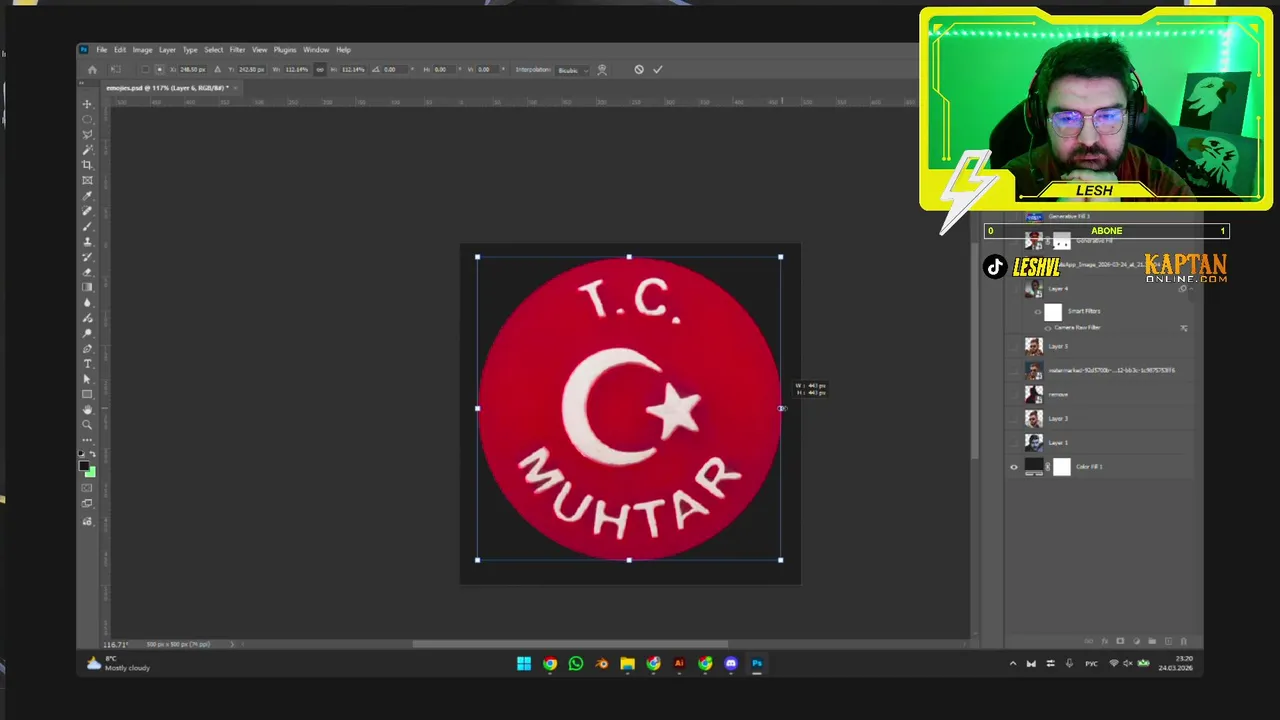Toggle maintain aspect ratio link

click(320, 70)
